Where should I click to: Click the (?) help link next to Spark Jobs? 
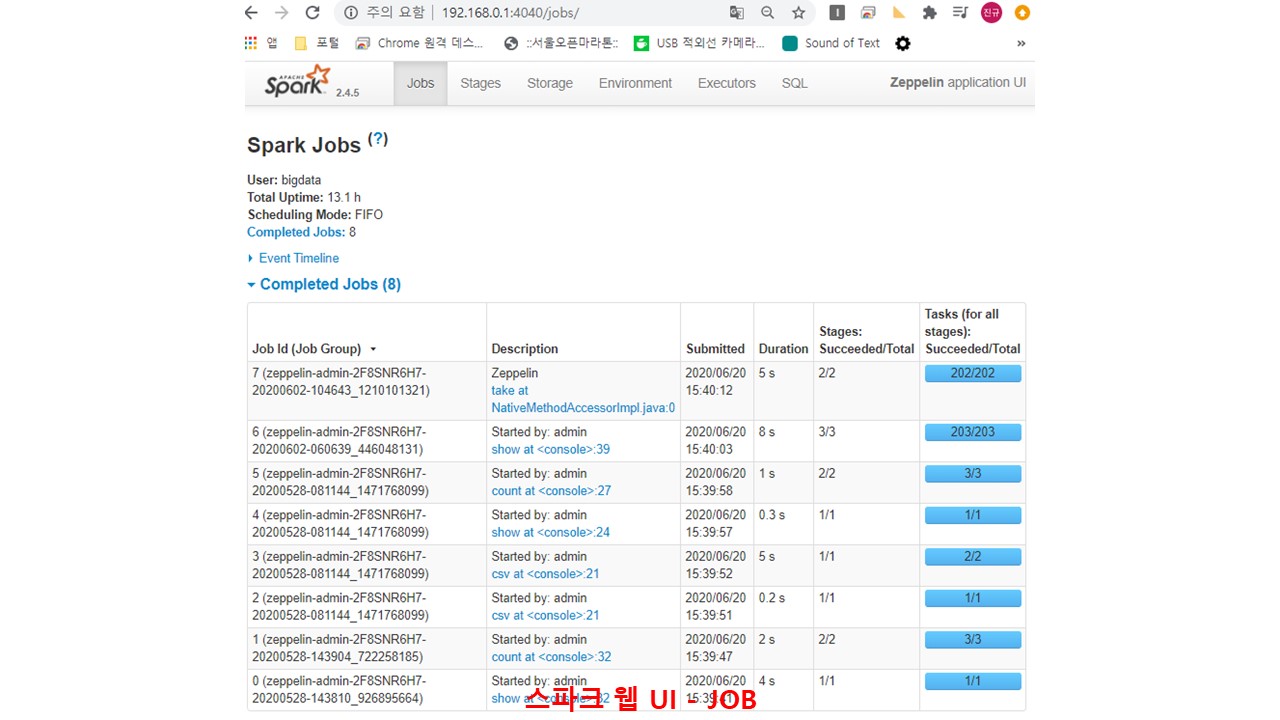(378, 139)
